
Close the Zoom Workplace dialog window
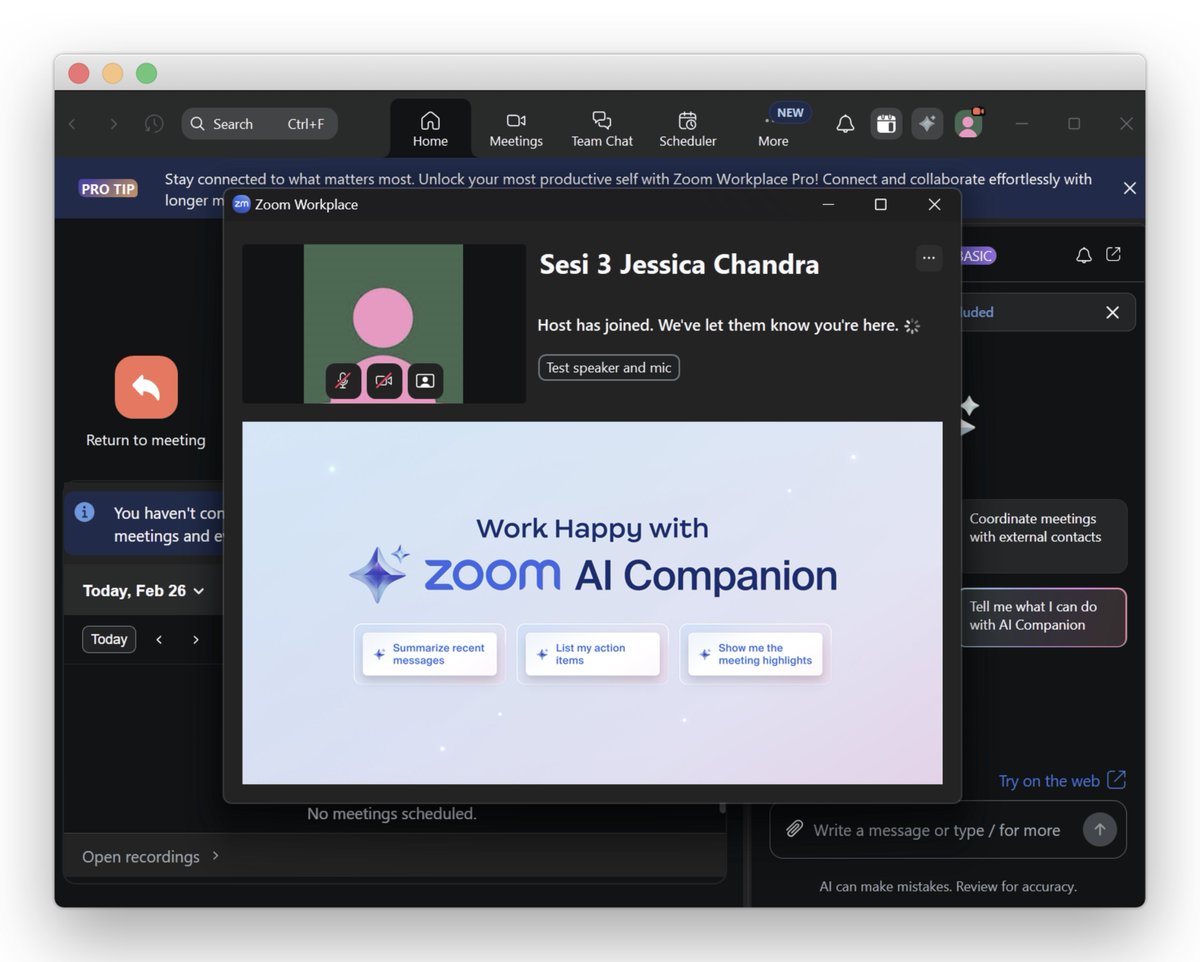pos(934,204)
